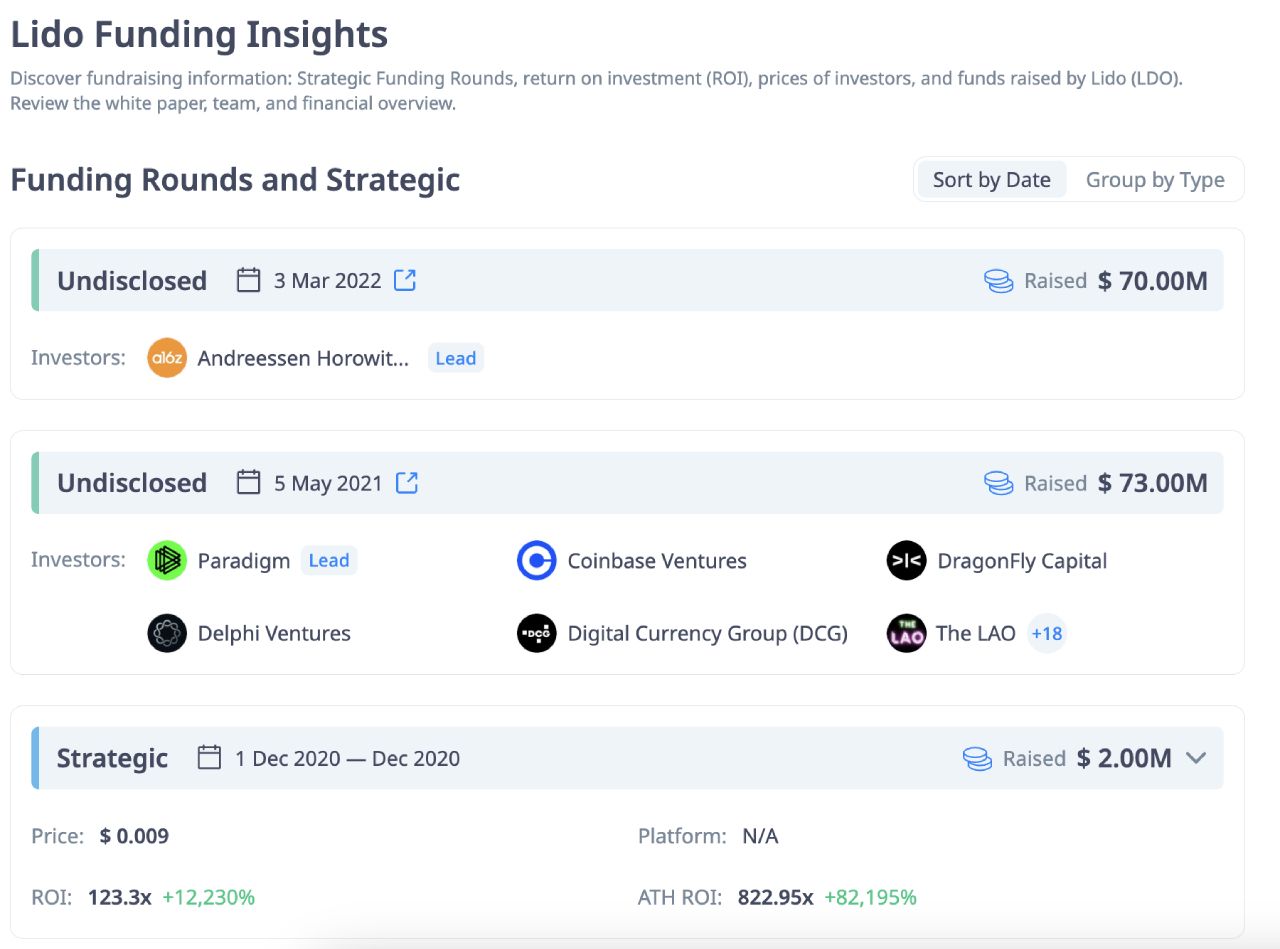
Task: Click Undisclosed title of 3 Mar 2022 round
Action: 132,280
